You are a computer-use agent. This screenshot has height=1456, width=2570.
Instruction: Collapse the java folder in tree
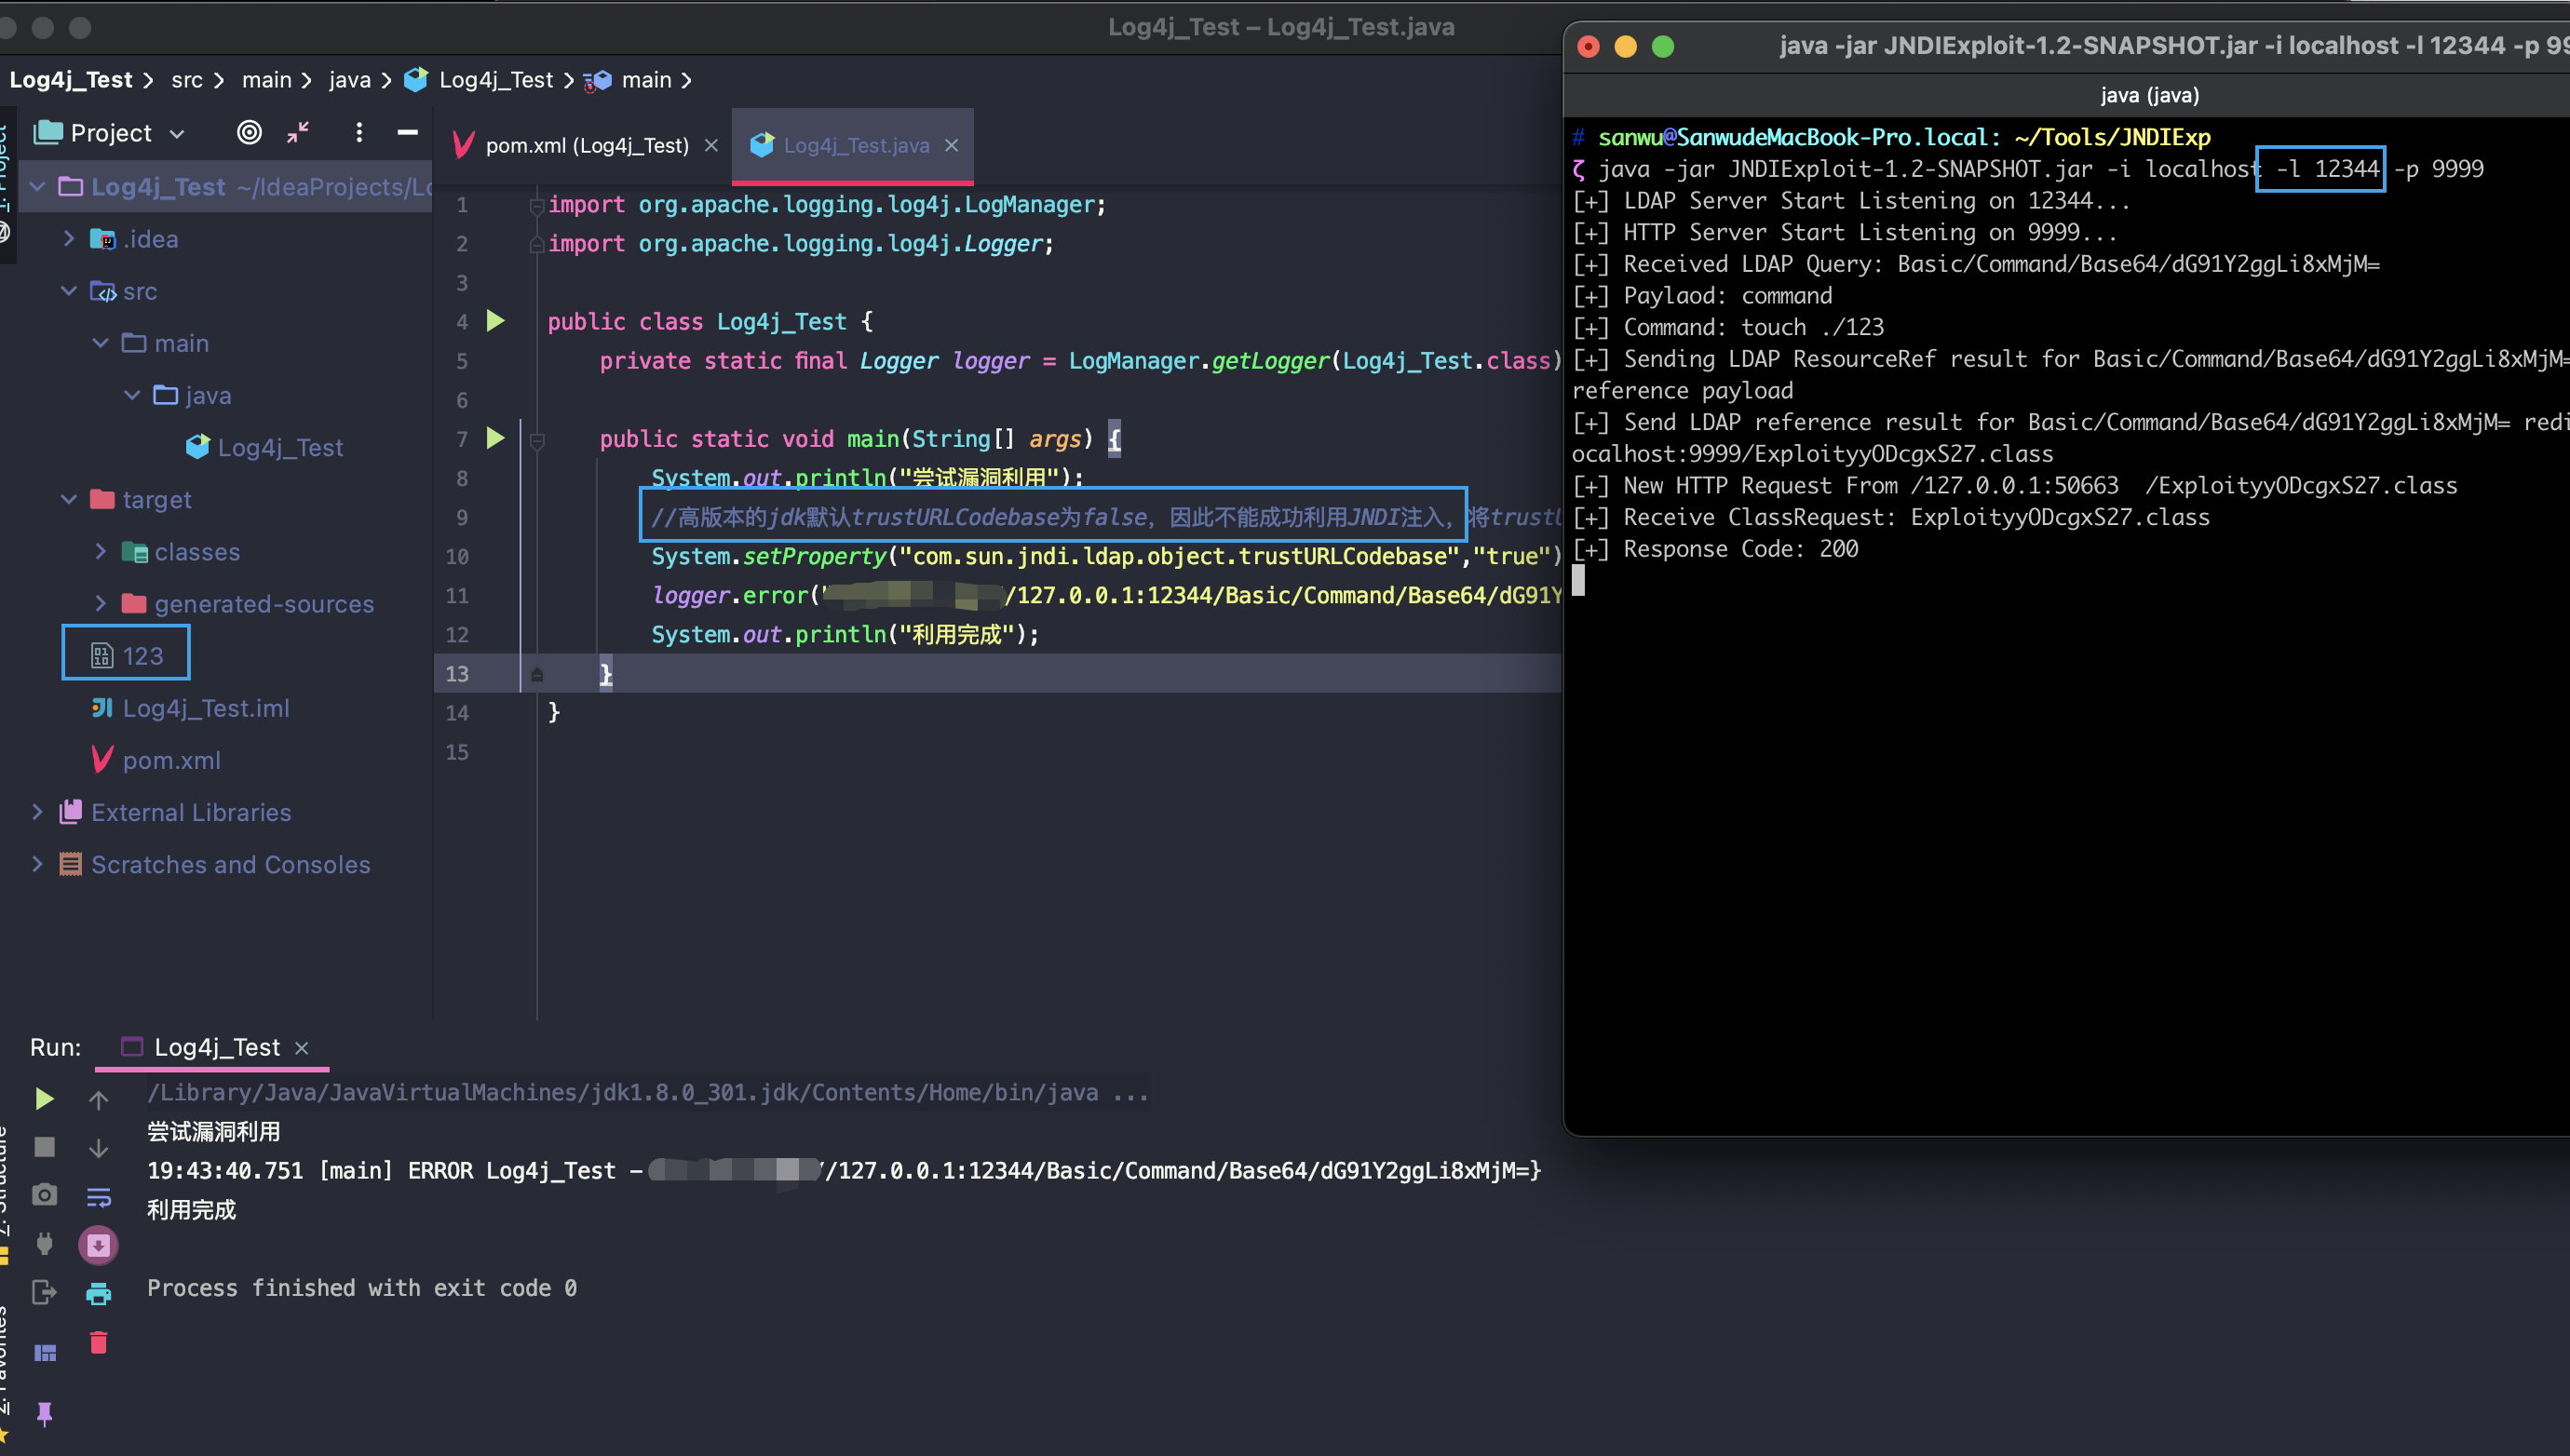[132, 395]
